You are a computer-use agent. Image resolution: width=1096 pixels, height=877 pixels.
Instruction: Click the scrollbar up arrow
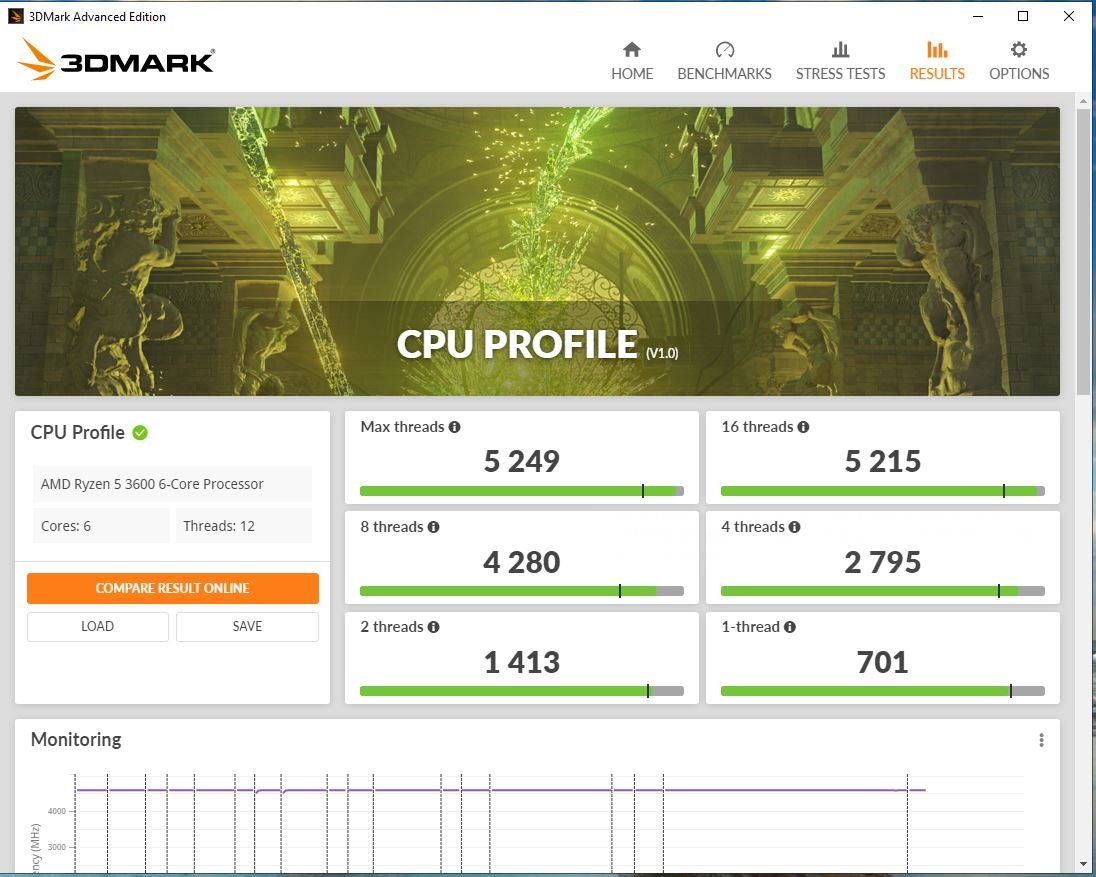pos(1083,101)
